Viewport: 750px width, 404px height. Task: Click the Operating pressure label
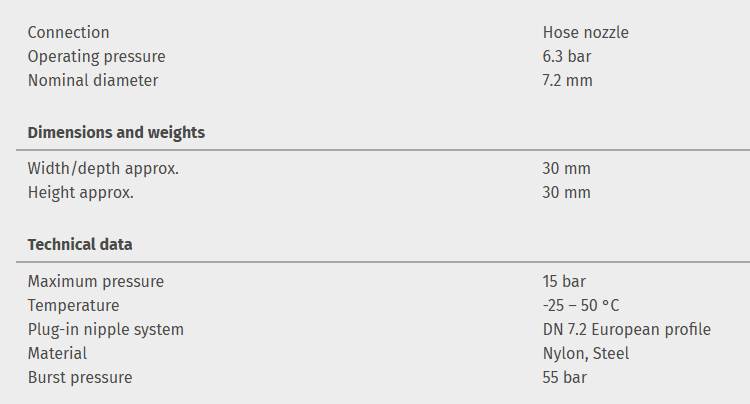[96, 57]
